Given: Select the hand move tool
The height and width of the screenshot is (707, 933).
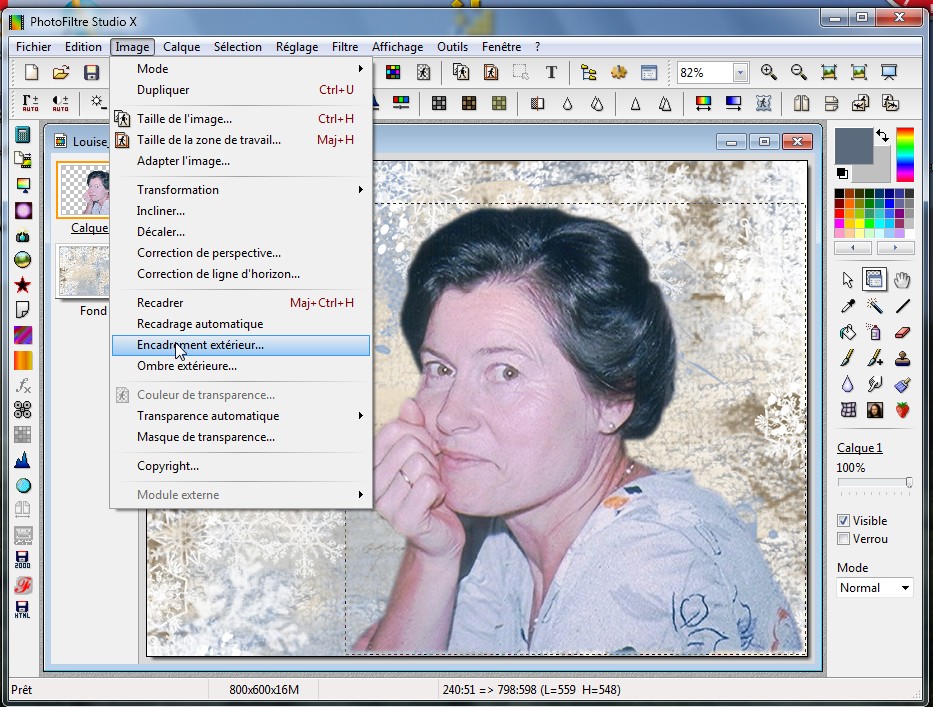Looking at the screenshot, I should point(902,279).
